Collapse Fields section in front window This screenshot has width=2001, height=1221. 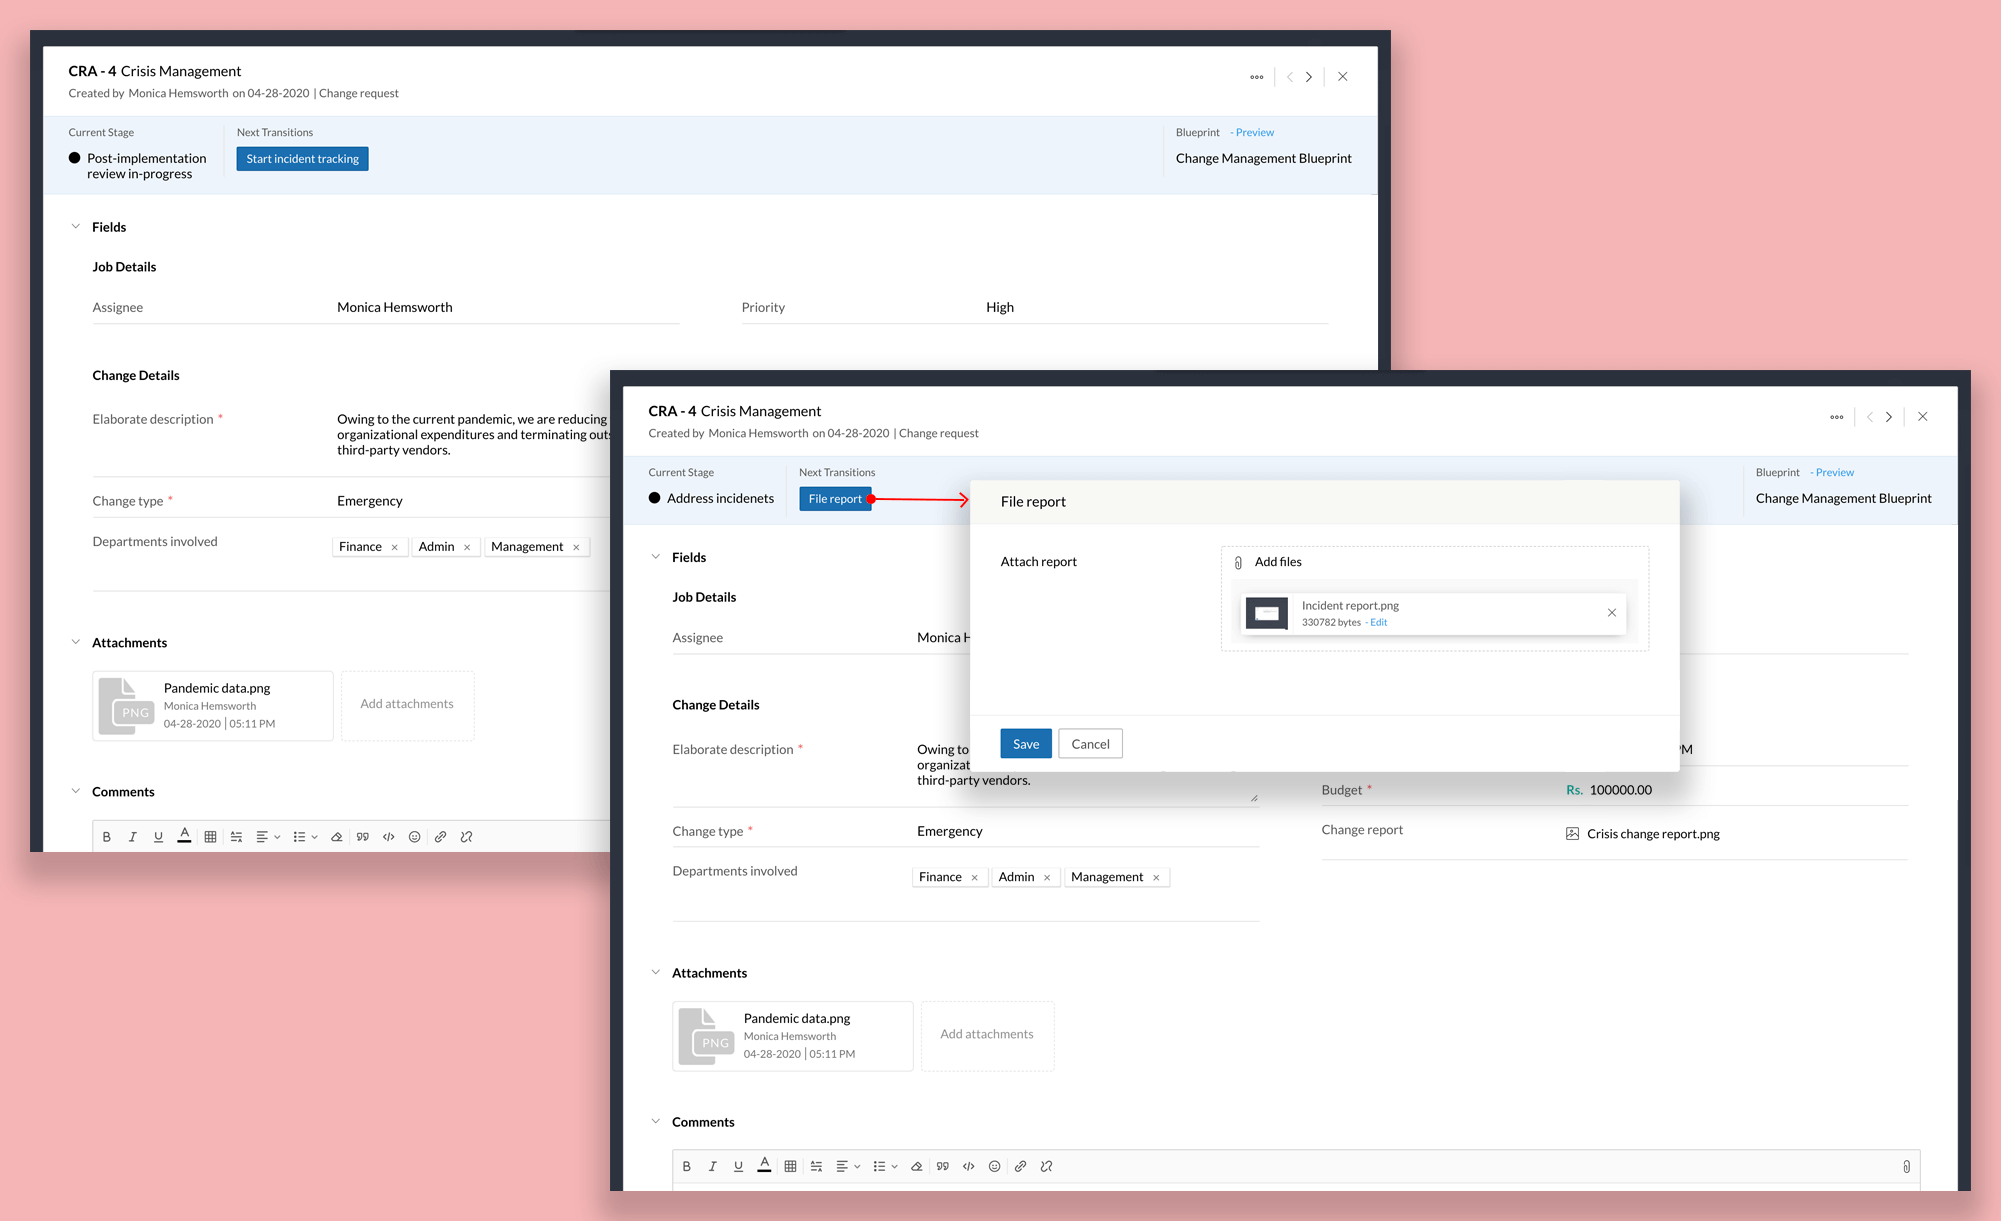point(656,557)
